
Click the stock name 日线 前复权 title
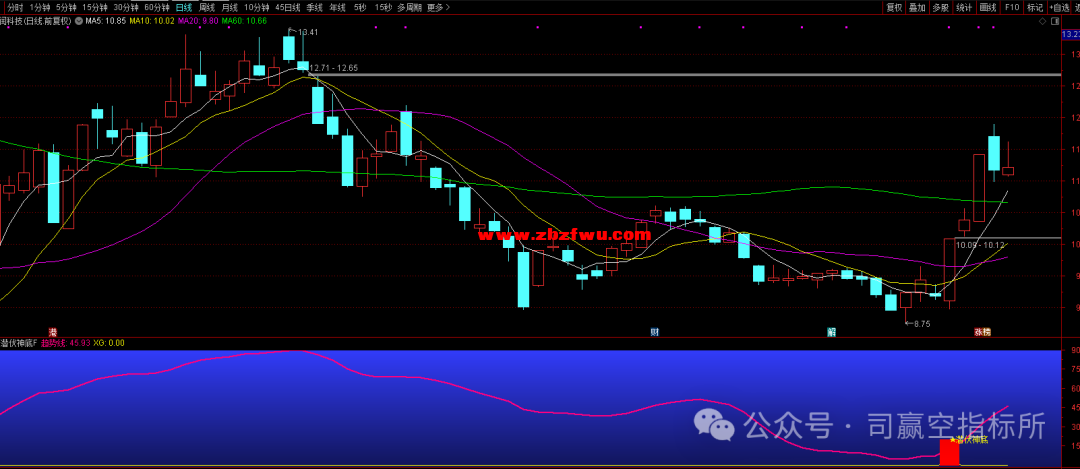(x=36, y=21)
